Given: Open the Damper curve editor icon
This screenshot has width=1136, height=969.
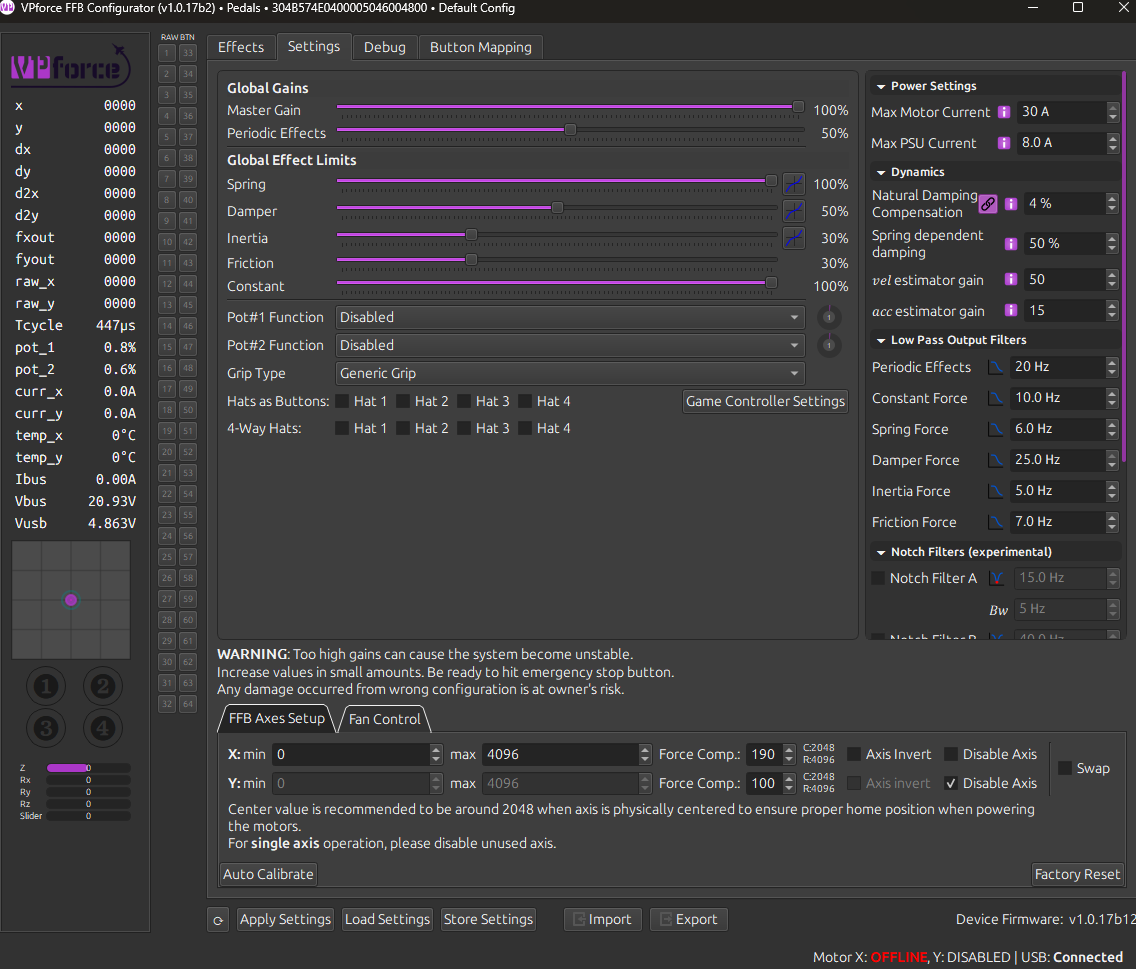Looking at the screenshot, I should click(x=793, y=211).
